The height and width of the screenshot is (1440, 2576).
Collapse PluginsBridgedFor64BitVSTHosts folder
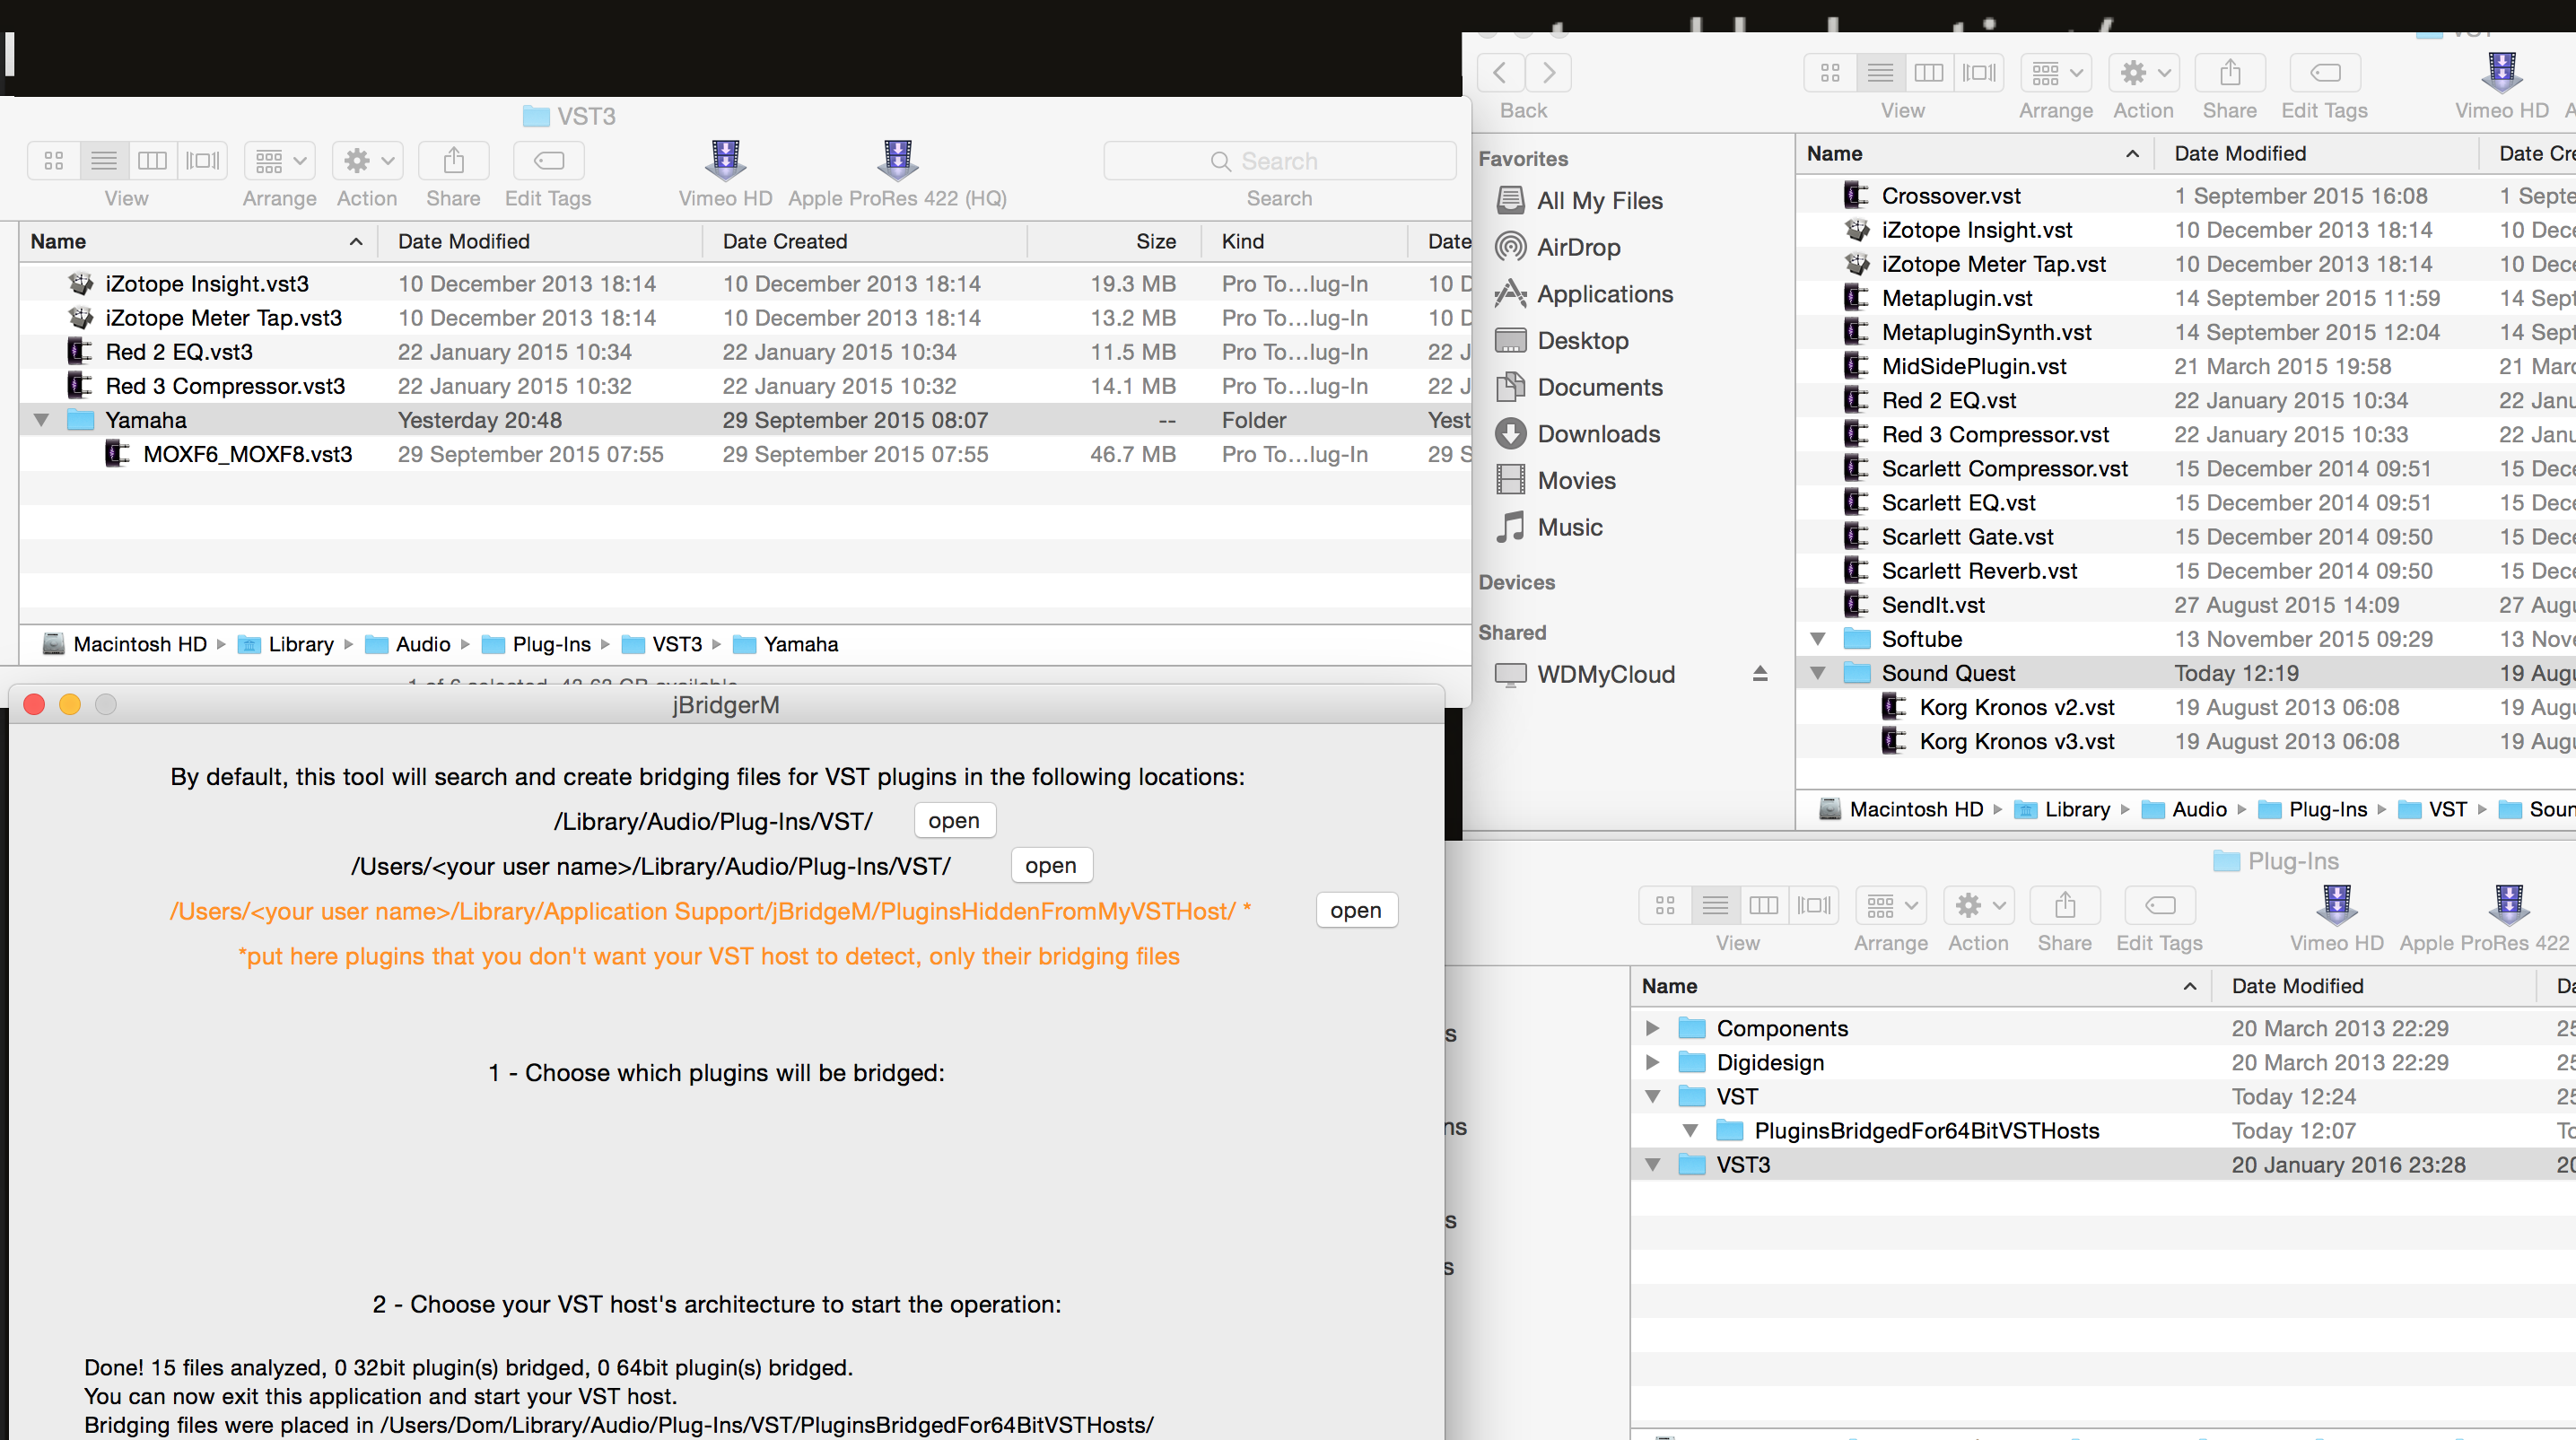[x=1690, y=1131]
